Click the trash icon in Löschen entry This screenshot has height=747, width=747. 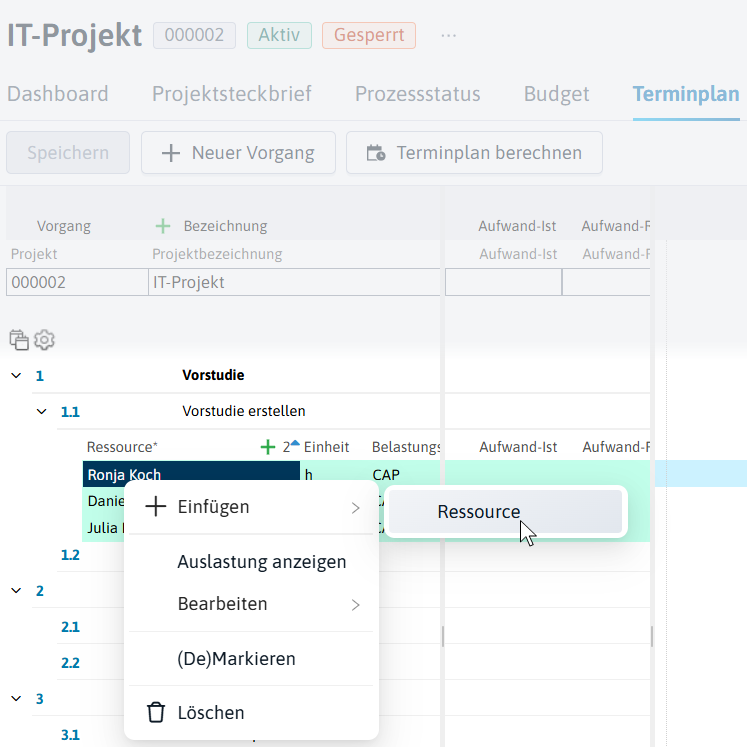(156, 713)
